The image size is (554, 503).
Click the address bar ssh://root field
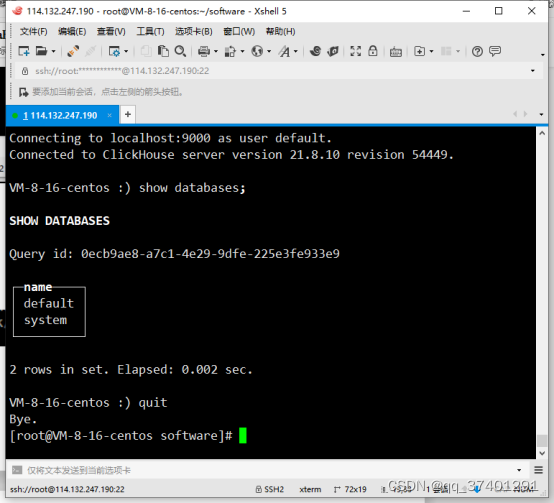pos(276,71)
